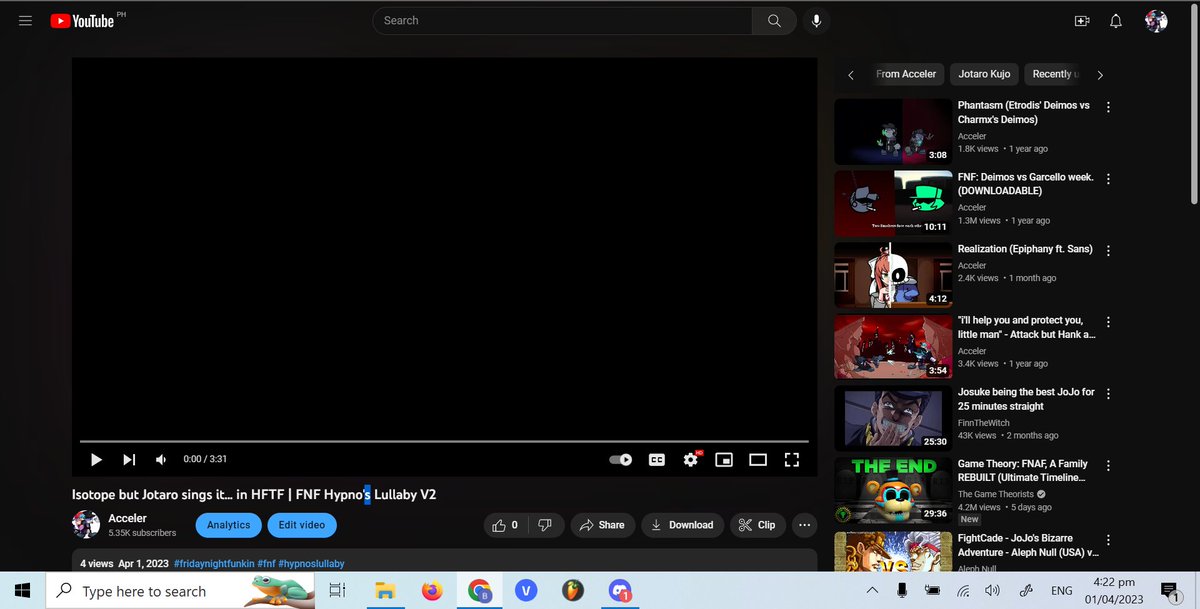1200x609 pixels.
Task: Click the #hypnoslullaby hashtag
Action: pos(311,564)
